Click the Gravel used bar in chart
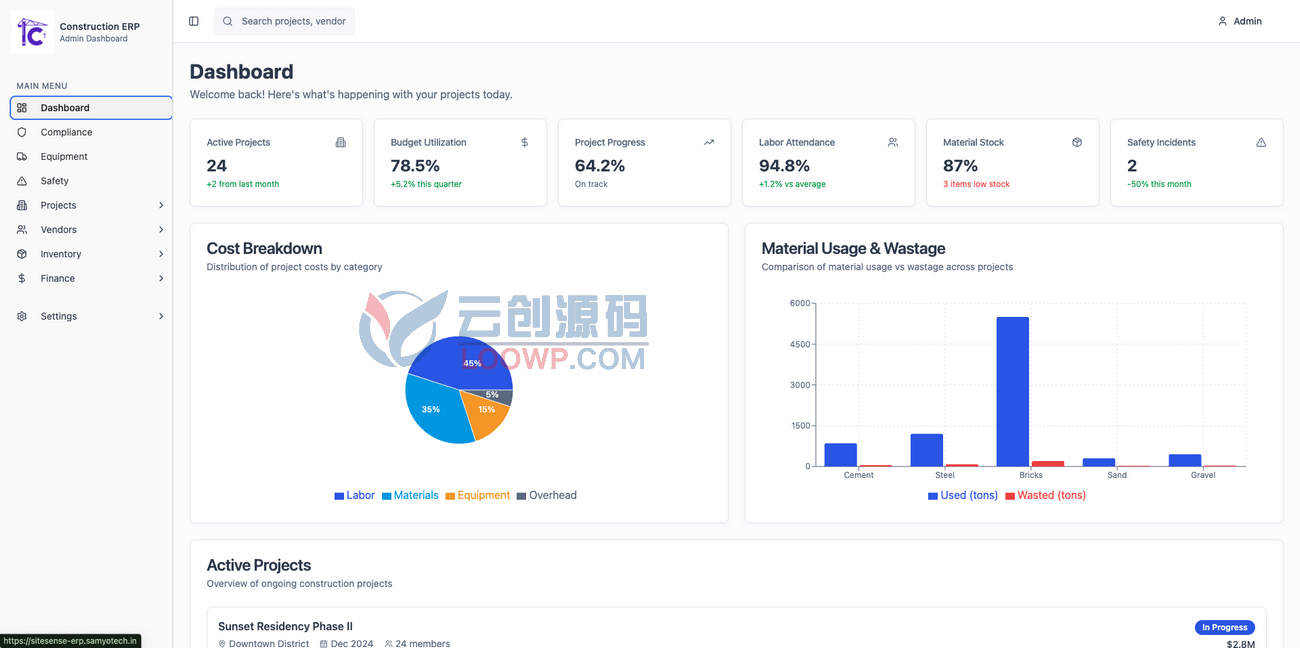The image size is (1300, 648). 1185,461
